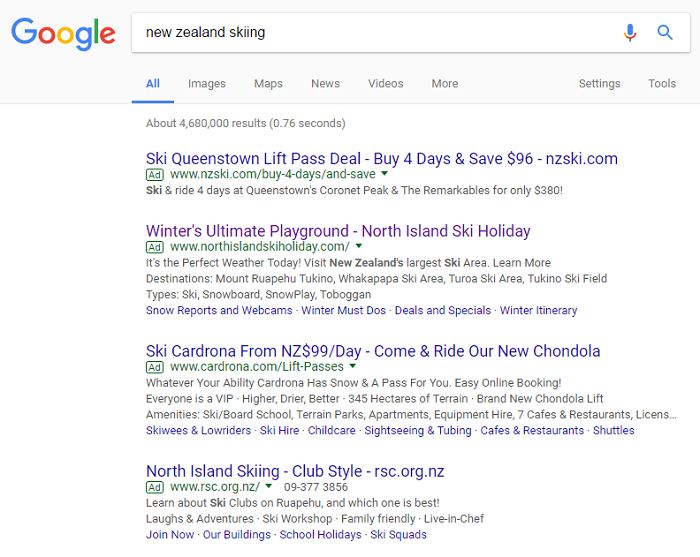
Task: Open the Ski Cardrona From NZ$99/Day result
Action: pyautogui.click(x=373, y=351)
